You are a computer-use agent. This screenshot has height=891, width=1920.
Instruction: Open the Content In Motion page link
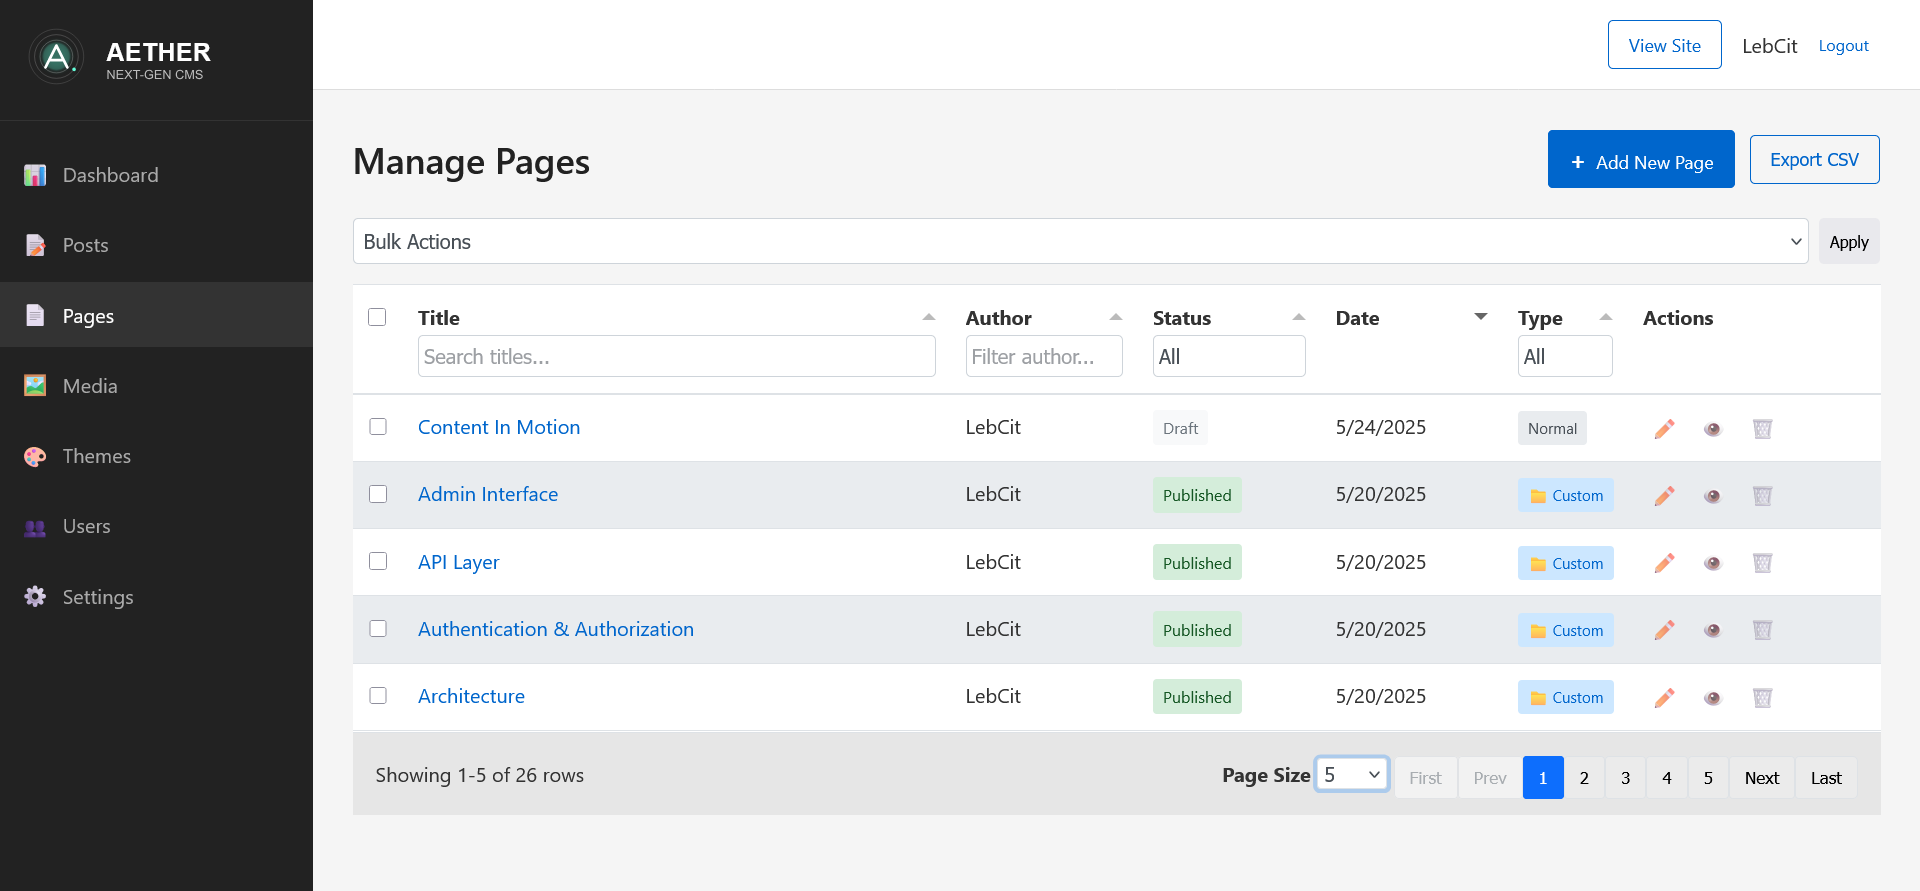[499, 427]
